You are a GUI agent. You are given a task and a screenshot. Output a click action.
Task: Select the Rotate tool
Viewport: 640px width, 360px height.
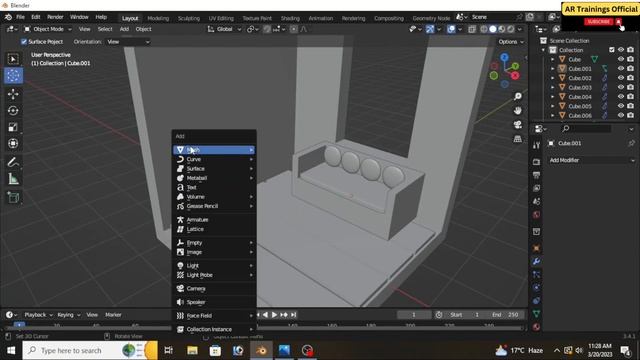tap(13, 111)
